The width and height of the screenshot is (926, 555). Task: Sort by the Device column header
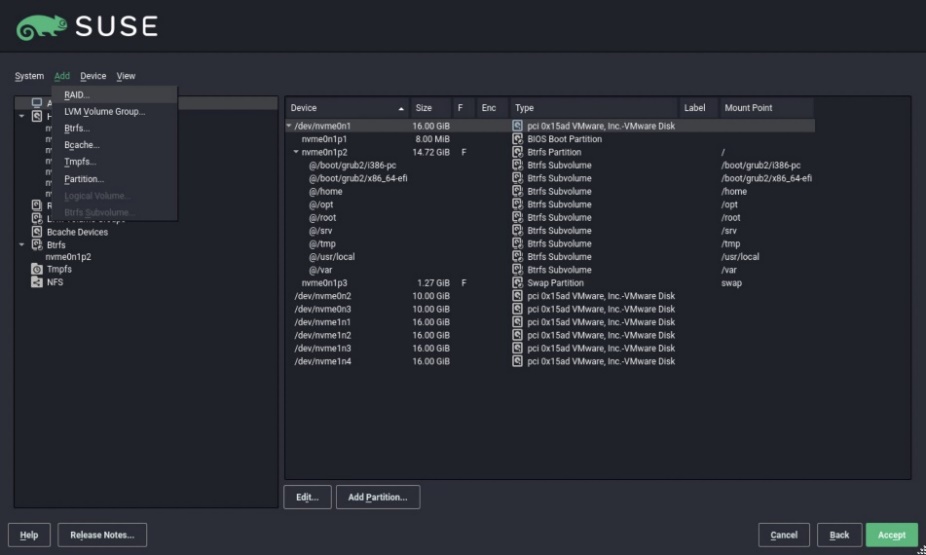pos(347,108)
